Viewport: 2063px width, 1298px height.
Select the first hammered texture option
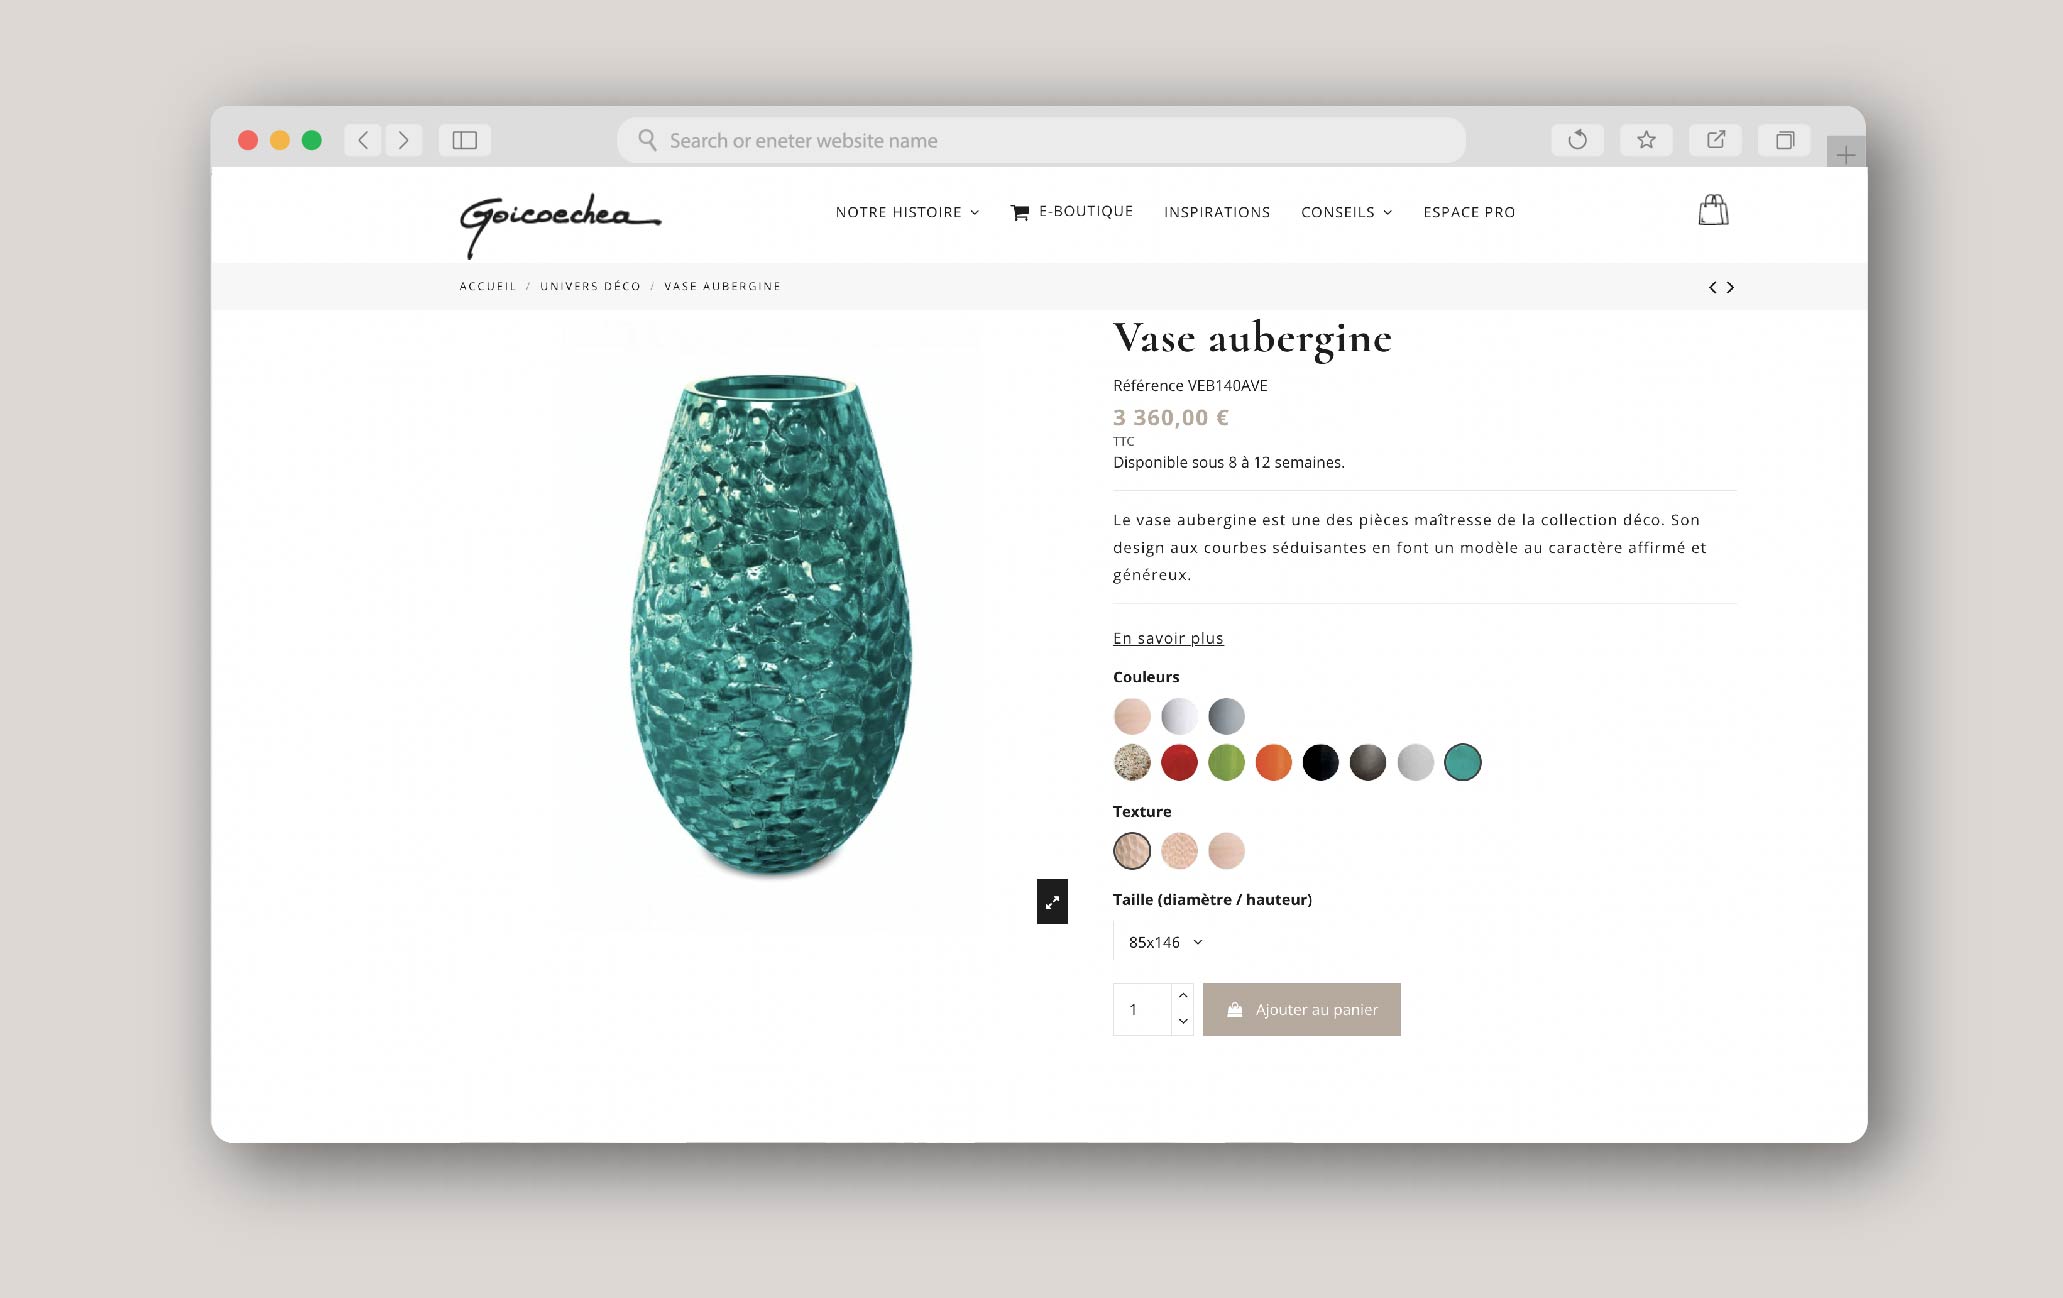(1132, 851)
